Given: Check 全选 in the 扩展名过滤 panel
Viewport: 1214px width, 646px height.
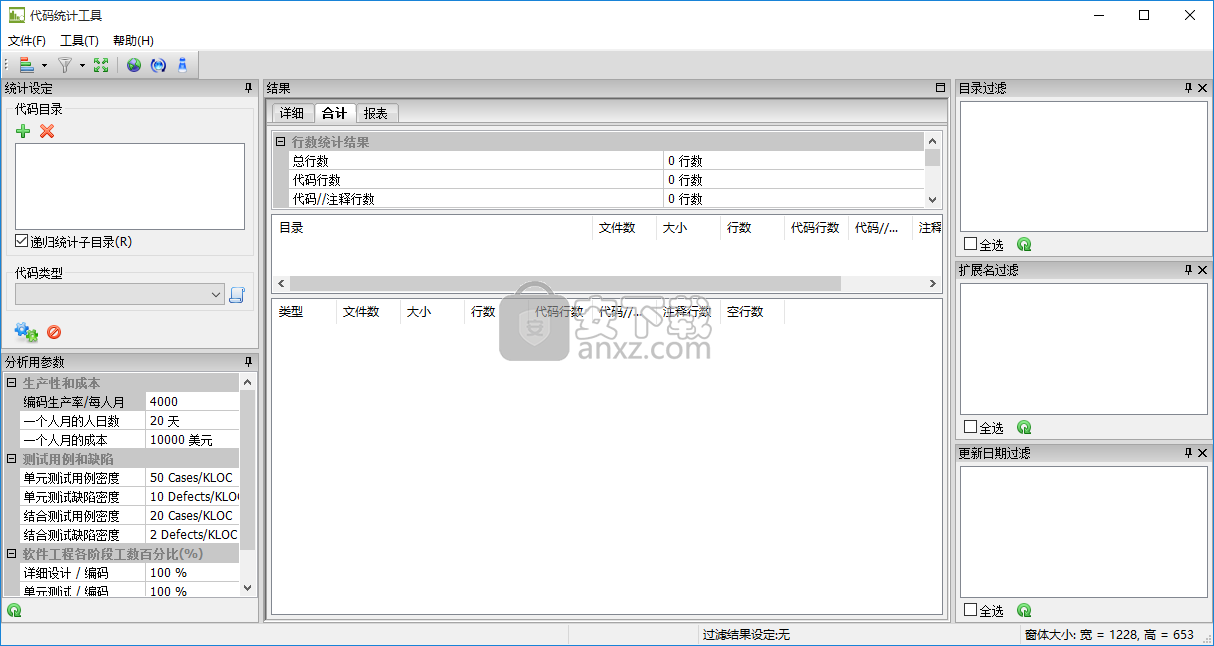Looking at the screenshot, I should coord(970,427).
